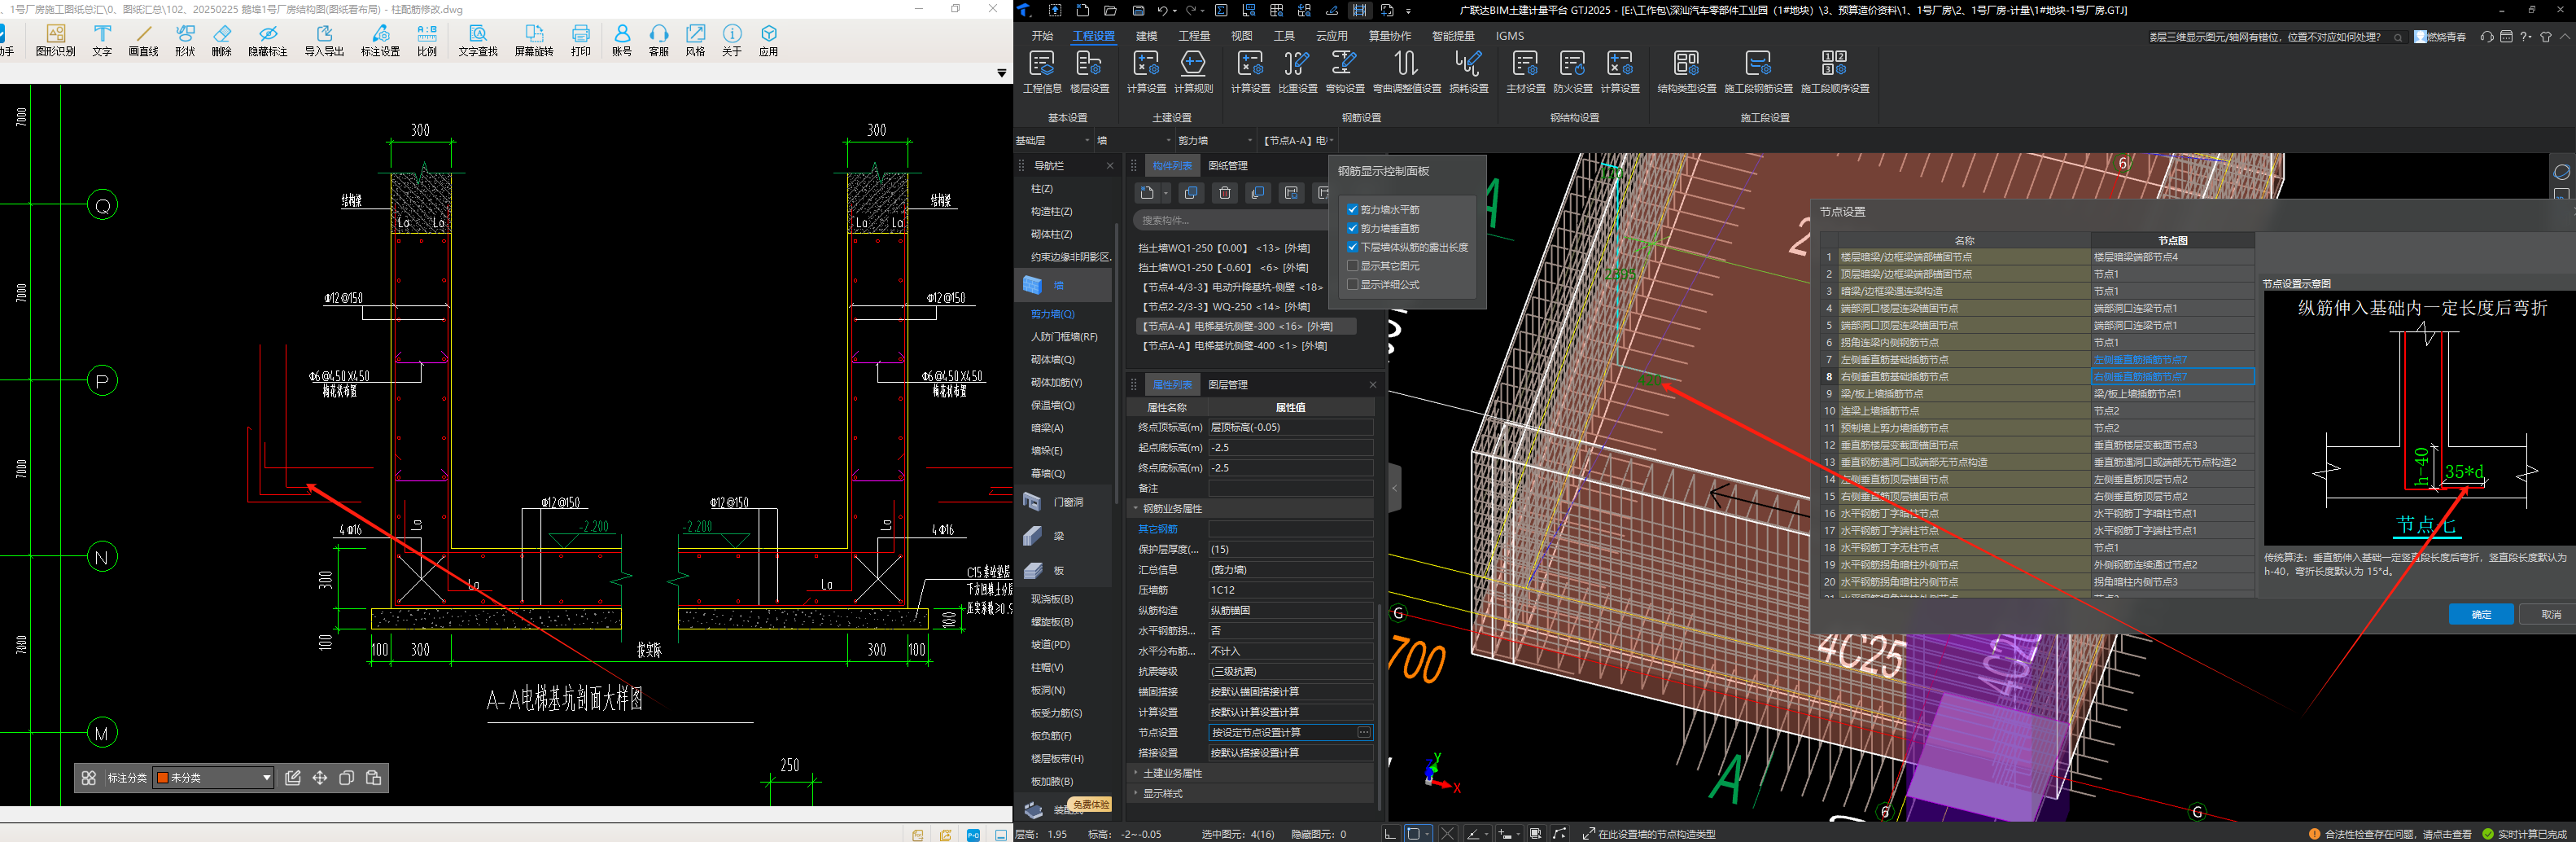Select 右侧垂直筋插筋节点7 cell
The height and width of the screenshot is (842, 2576).
[x=2172, y=377]
